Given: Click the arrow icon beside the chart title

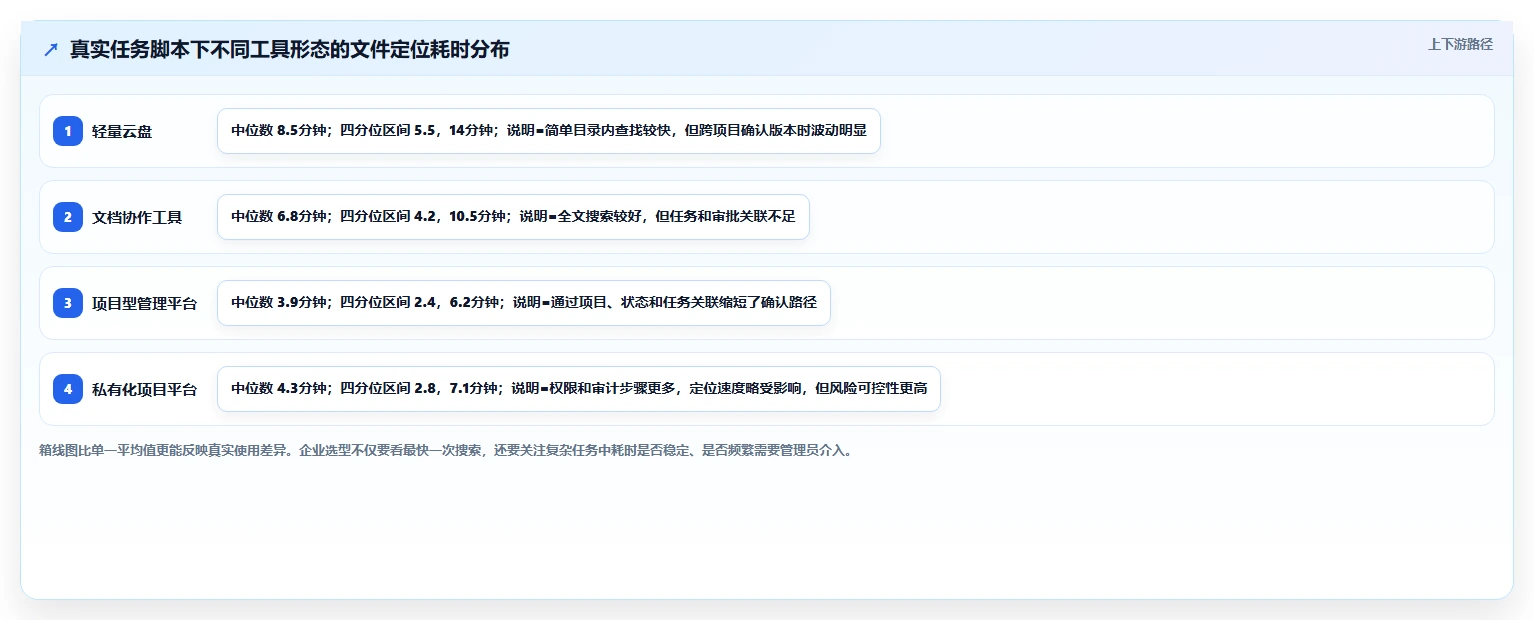Looking at the screenshot, I should pos(51,49).
